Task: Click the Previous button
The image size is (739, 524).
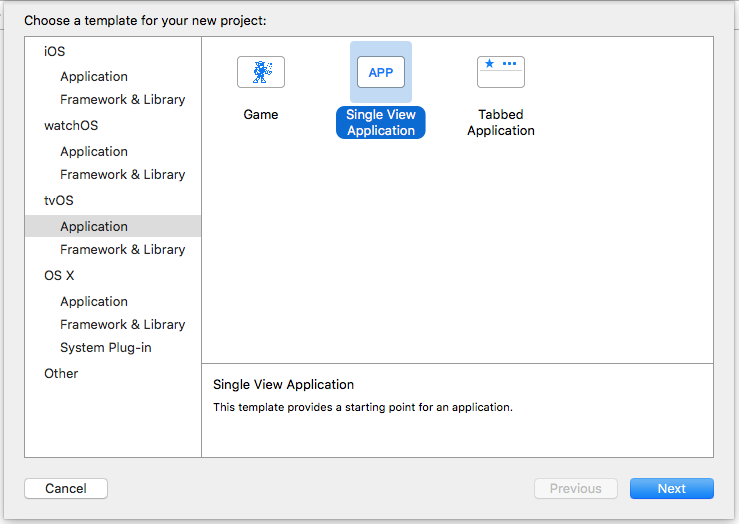Action: coord(575,489)
